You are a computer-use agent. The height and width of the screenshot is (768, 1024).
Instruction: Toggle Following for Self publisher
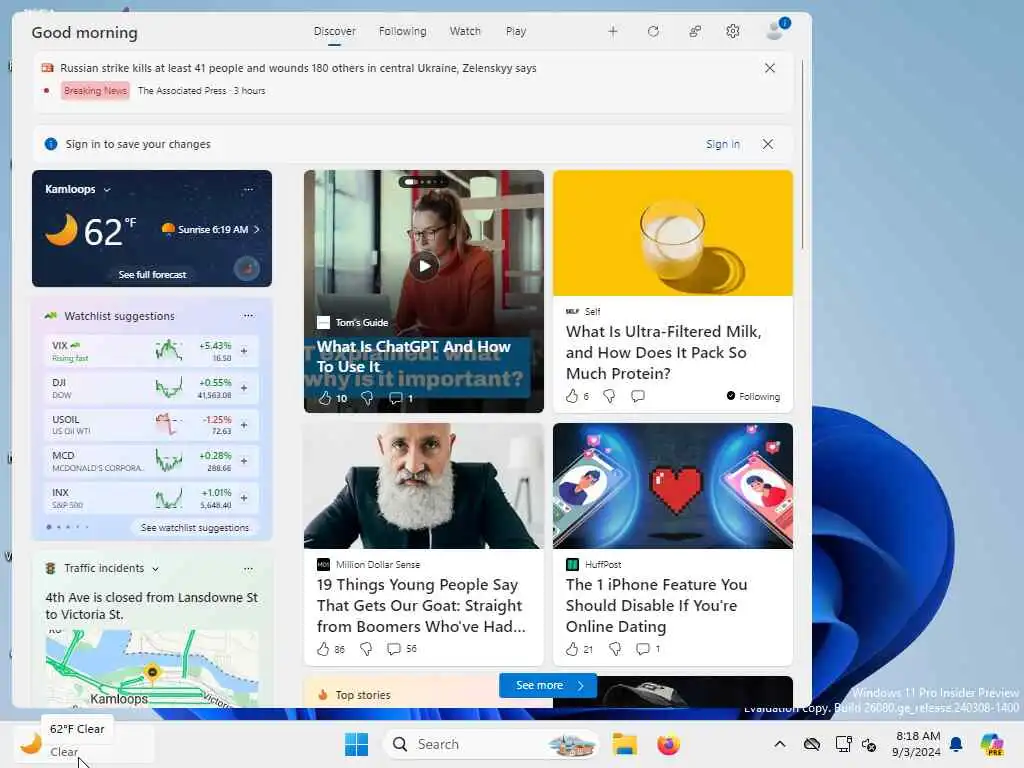click(x=753, y=396)
